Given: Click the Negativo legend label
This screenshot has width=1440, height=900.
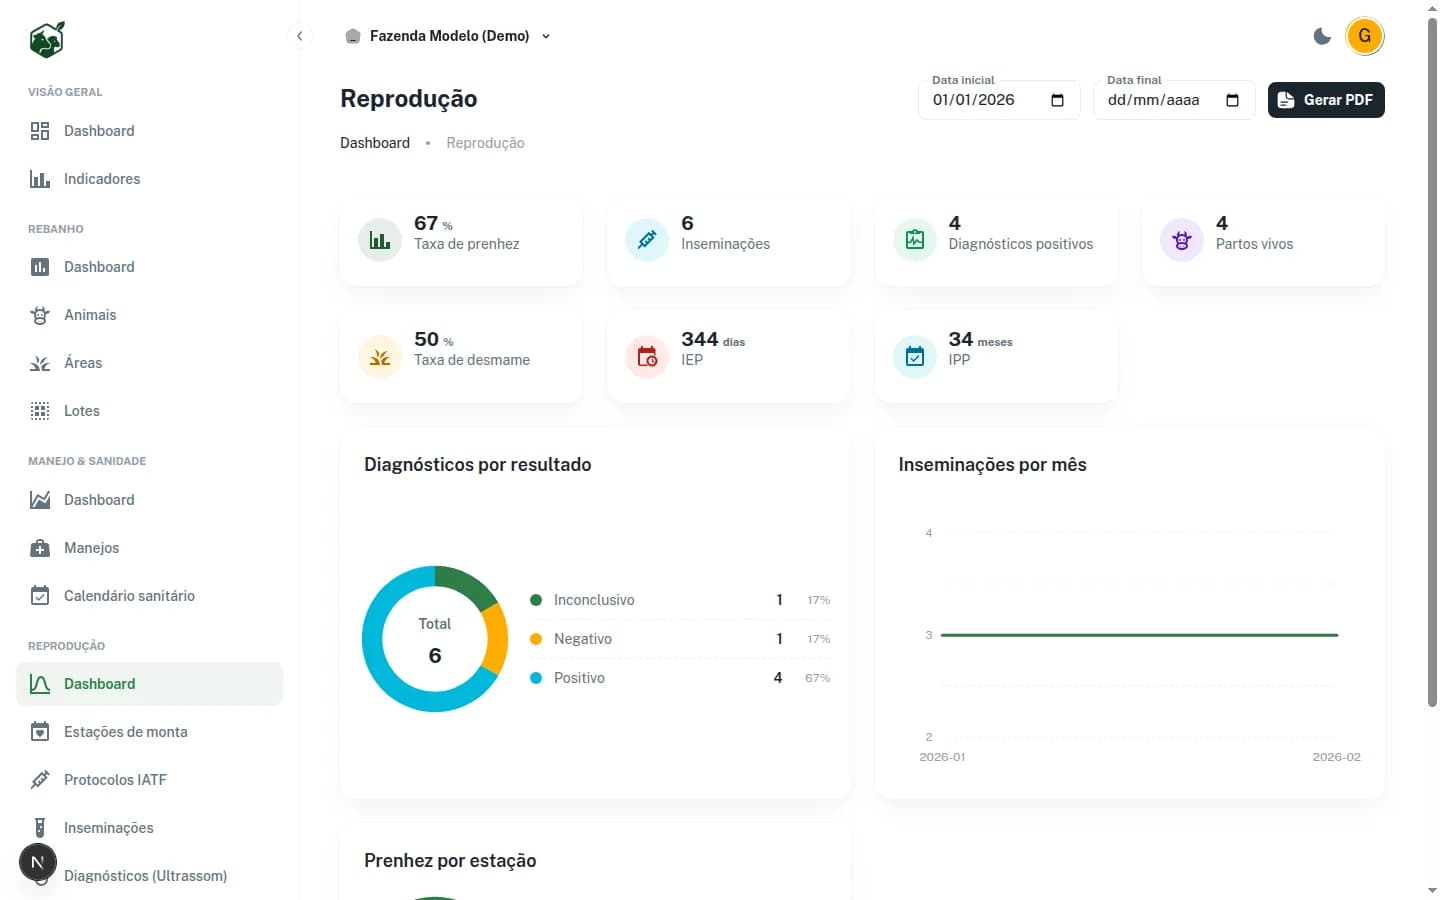Looking at the screenshot, I should tap(583, 639).
